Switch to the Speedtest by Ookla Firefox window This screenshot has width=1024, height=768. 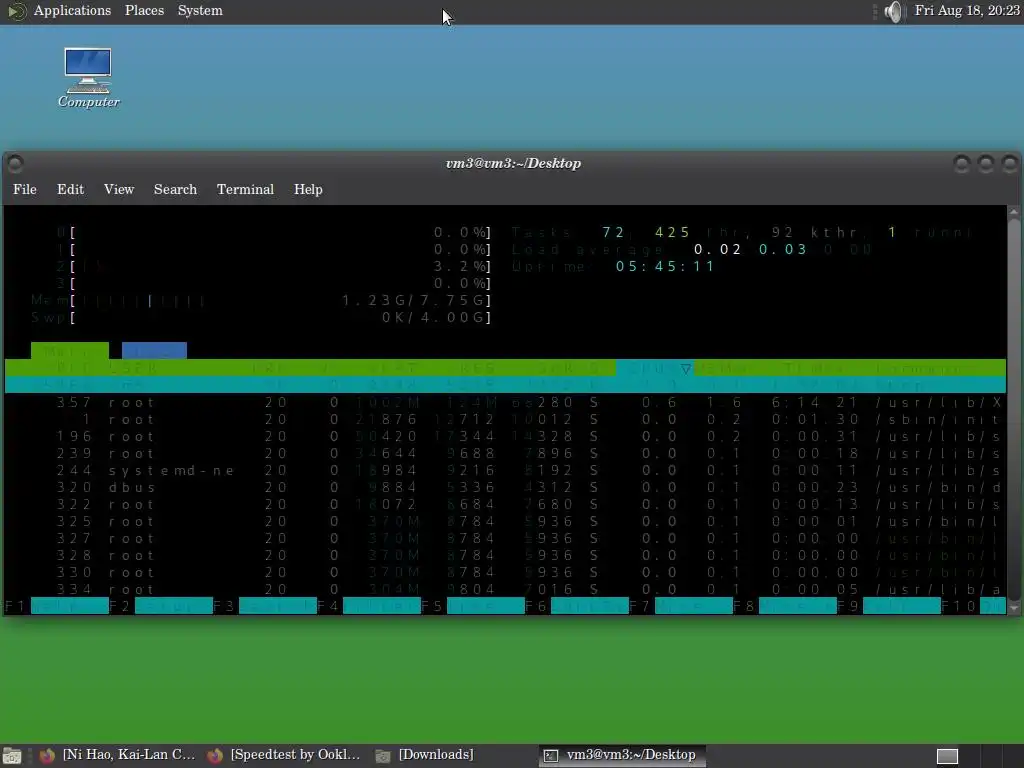pos(284,755)
